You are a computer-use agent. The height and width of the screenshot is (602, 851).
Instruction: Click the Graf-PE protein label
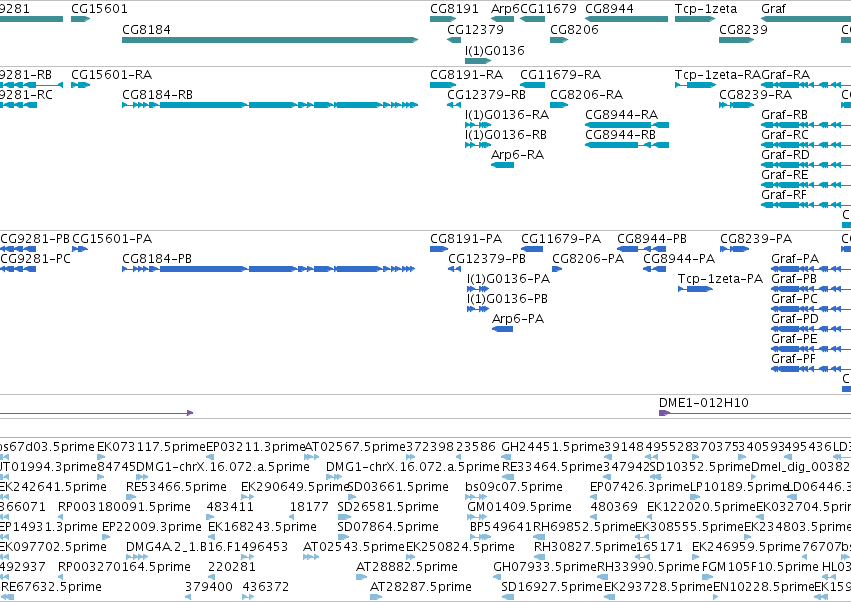click(794, 339)
